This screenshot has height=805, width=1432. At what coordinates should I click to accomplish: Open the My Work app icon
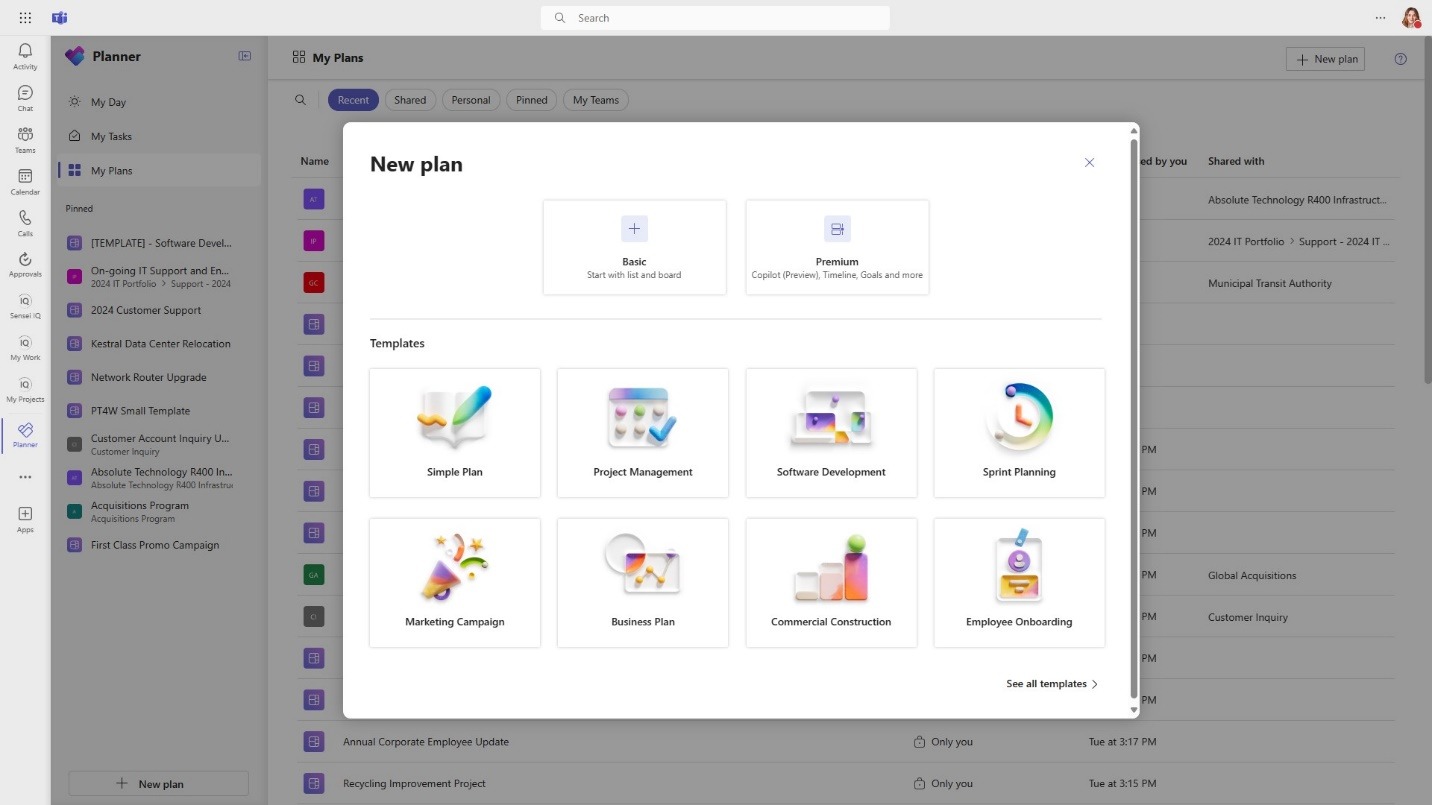coord(25,348)
